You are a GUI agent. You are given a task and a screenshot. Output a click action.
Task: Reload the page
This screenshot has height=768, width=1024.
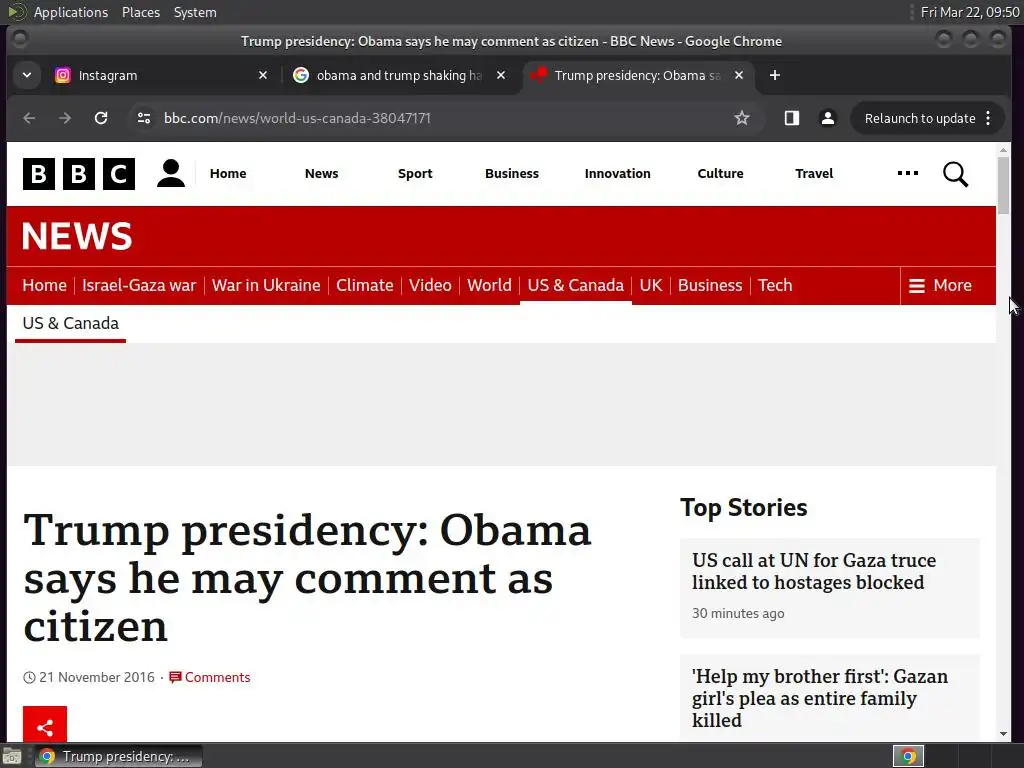101,118
